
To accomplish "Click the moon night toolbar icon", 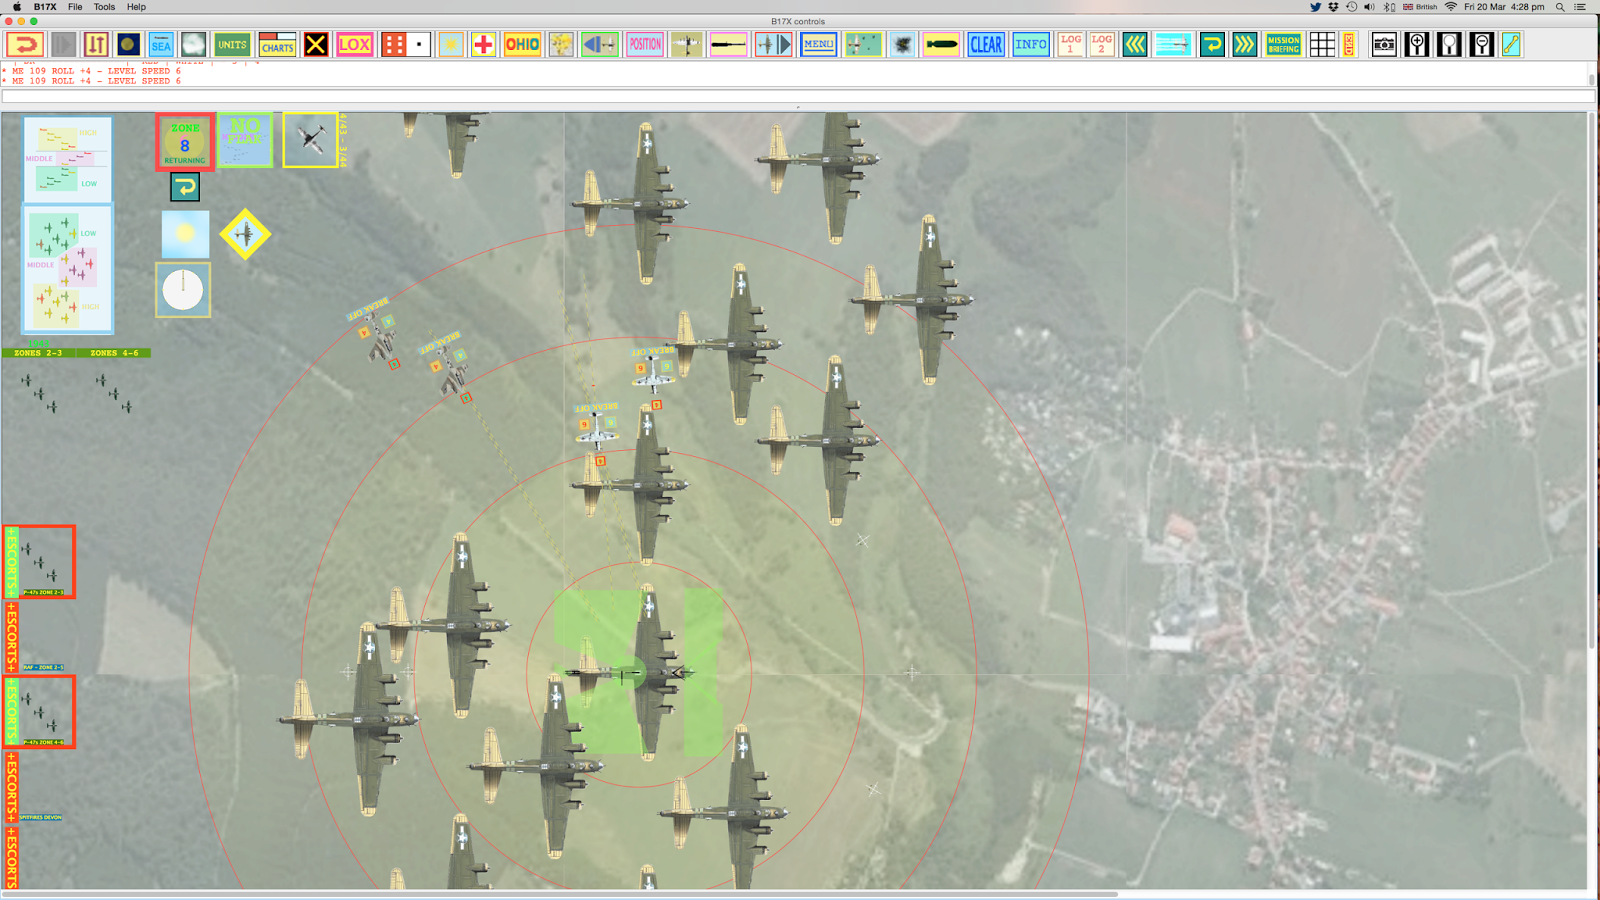I will click(x=128, y=44).
